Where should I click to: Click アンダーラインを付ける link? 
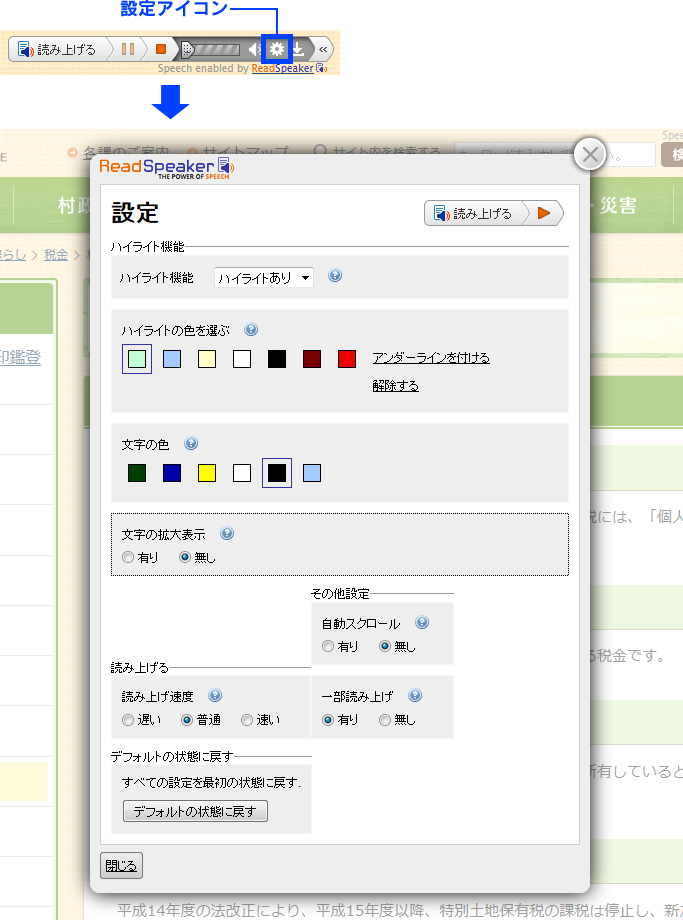[x=431, y=358]
